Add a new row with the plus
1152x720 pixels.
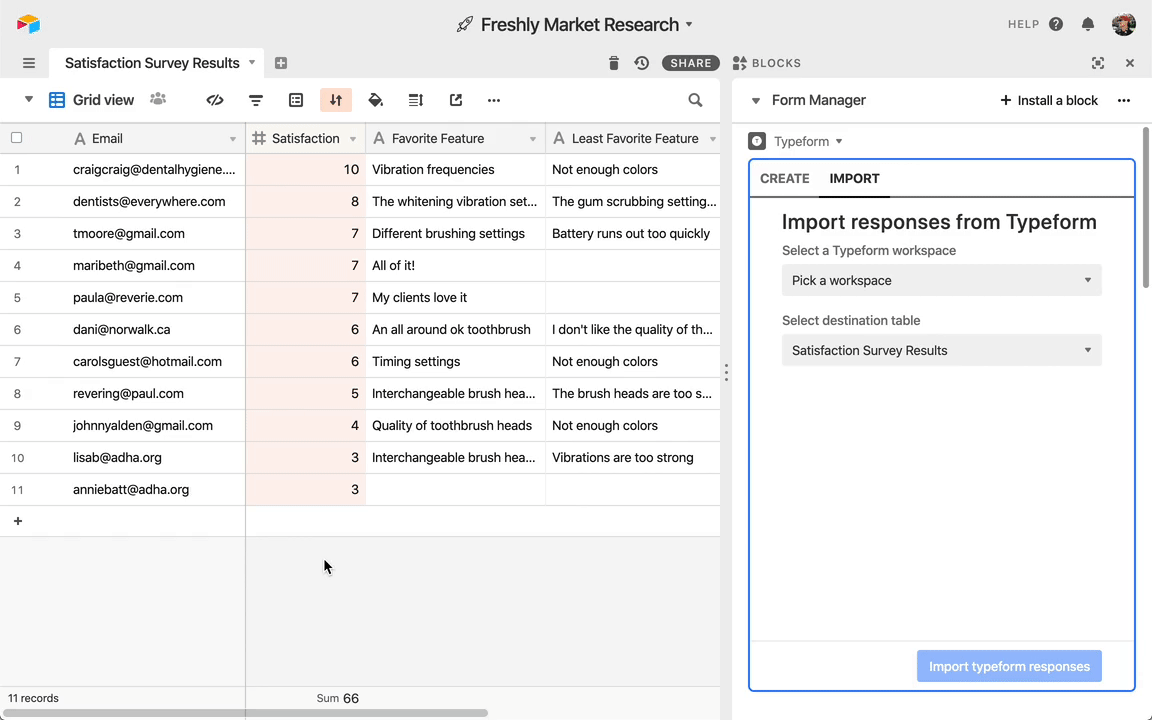[18, 521]
